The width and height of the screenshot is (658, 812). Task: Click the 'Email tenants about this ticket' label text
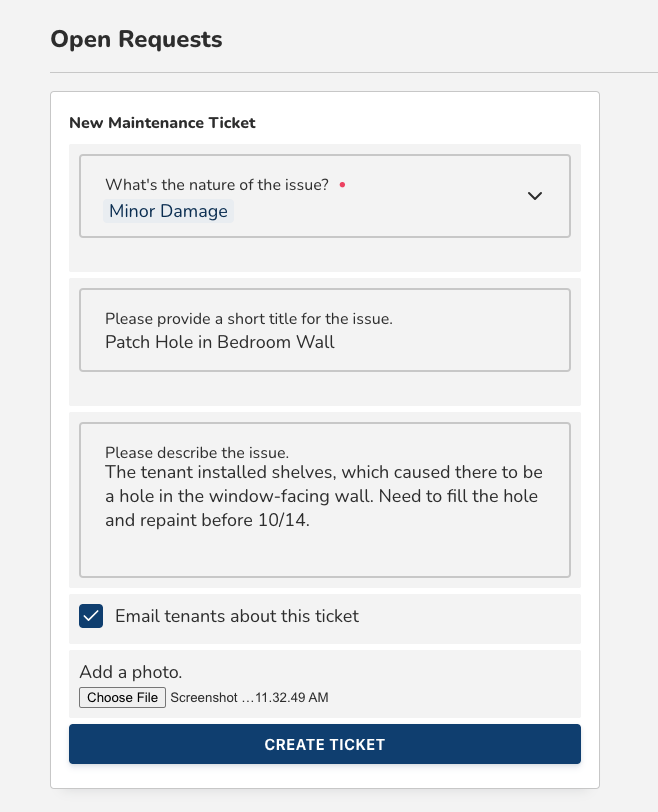tap(237, 616)
